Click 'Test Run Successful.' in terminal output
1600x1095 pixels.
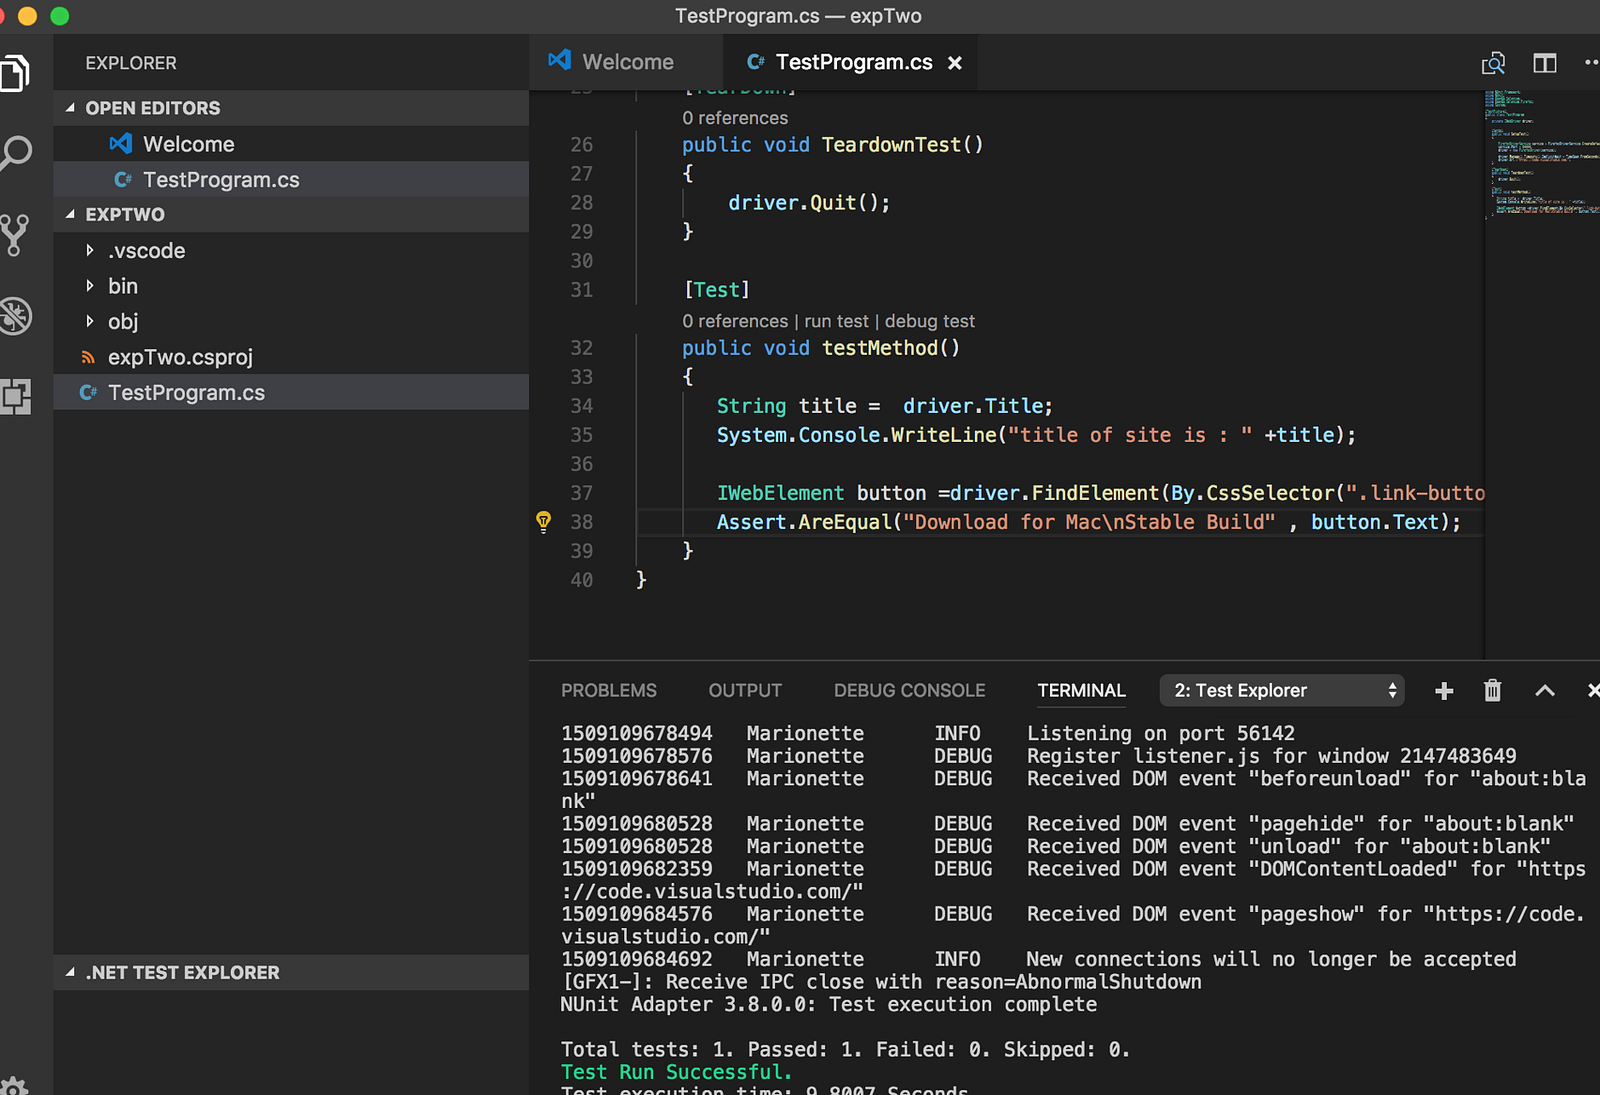[x=677, y=1072]
